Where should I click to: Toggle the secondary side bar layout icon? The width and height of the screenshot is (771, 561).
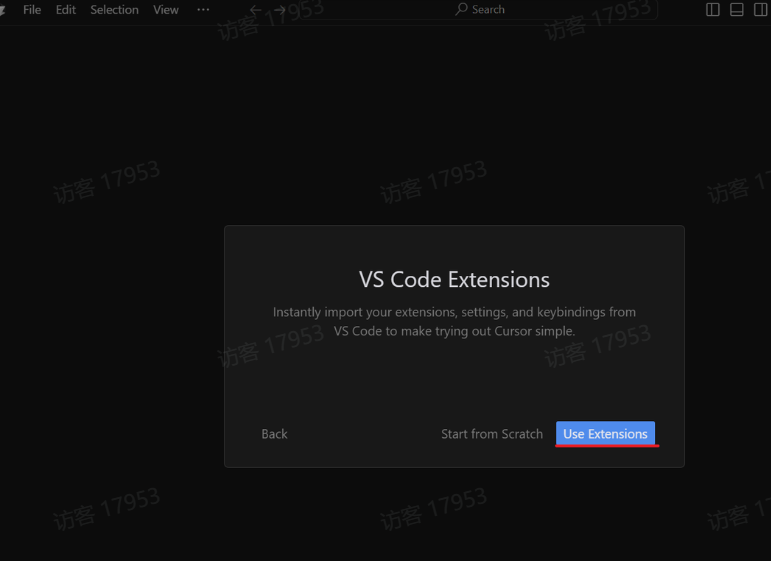point(761,10)
